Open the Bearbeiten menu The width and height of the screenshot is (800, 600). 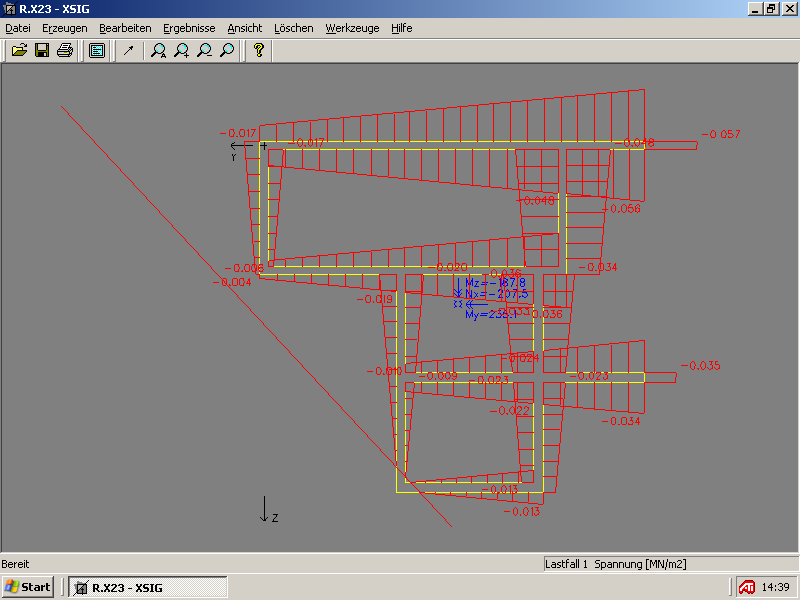125,28
